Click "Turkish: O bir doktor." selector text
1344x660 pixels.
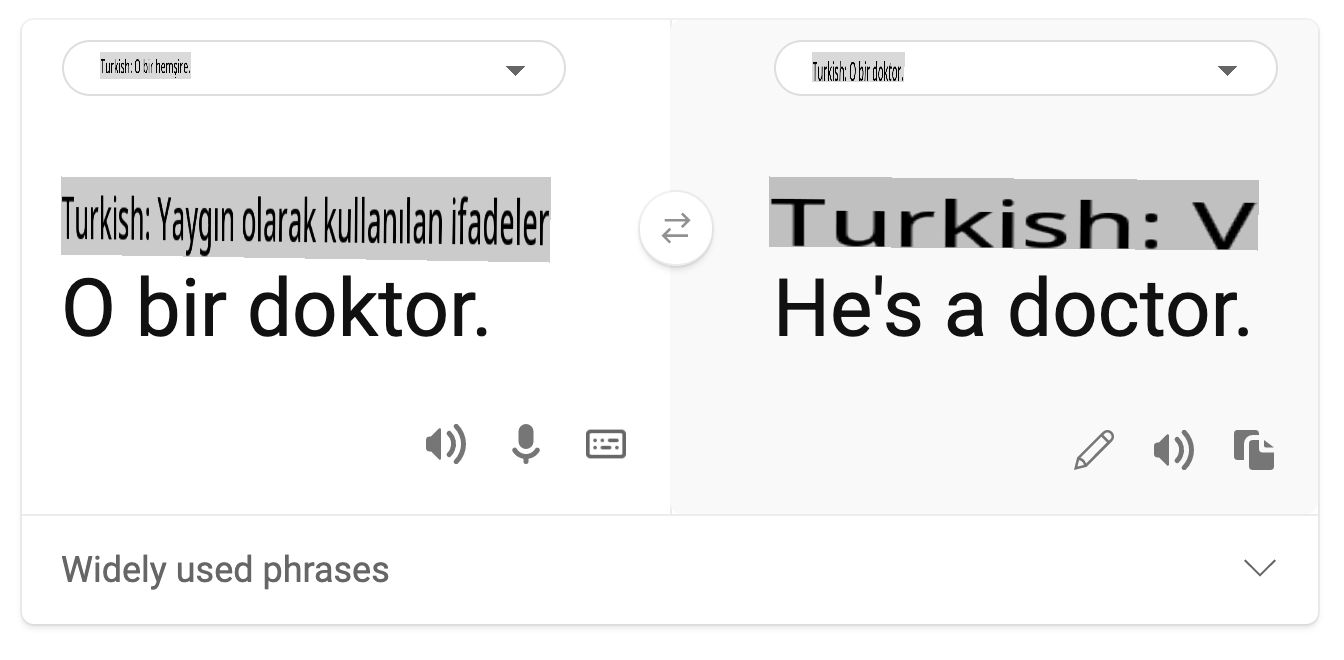[858, 71]
